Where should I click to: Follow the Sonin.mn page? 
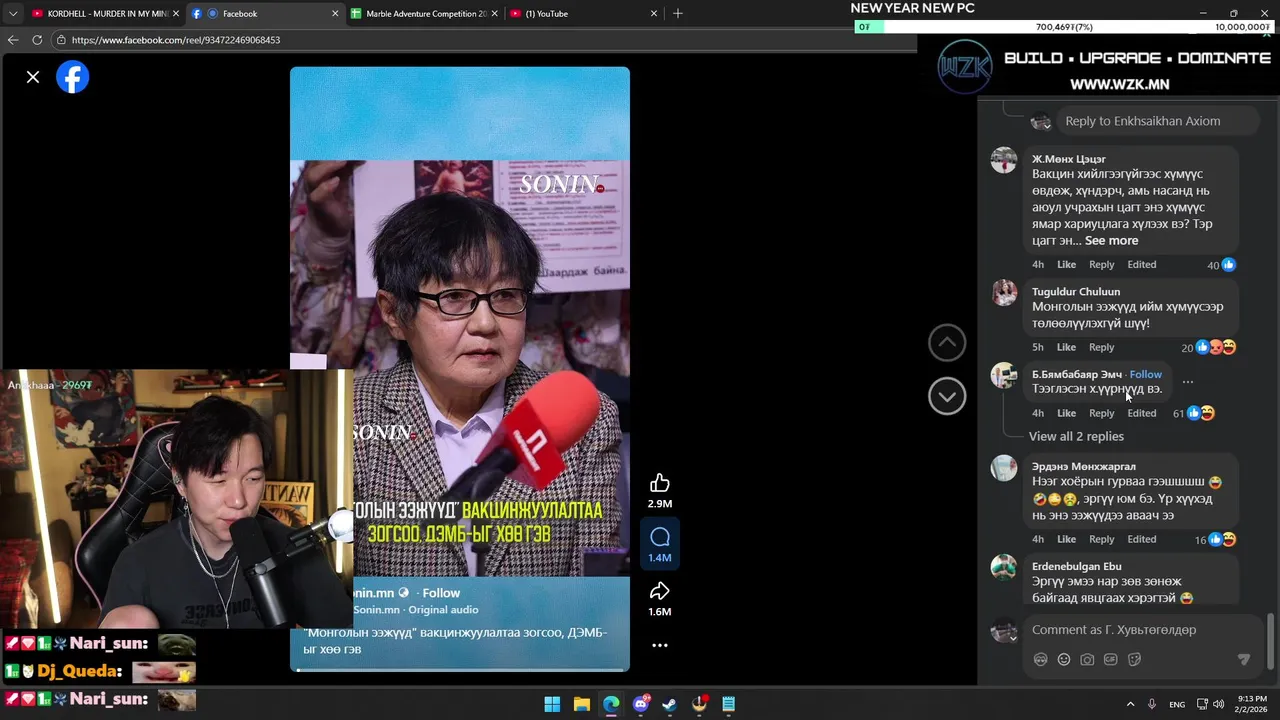[x=441, y=593]
